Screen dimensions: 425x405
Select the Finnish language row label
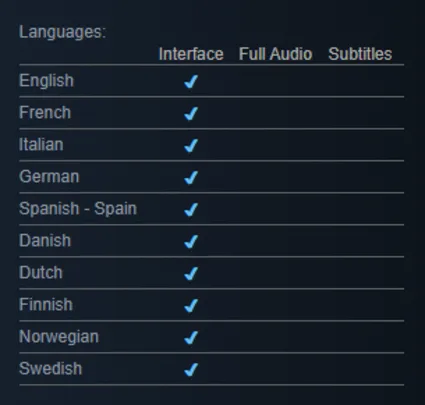click(x=46, y=304)
